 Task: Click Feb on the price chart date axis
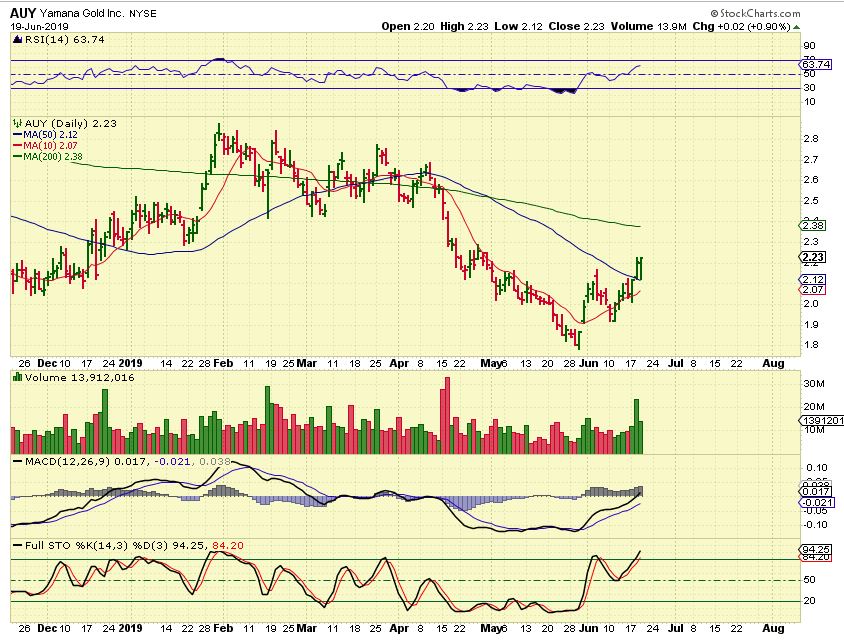223,363
